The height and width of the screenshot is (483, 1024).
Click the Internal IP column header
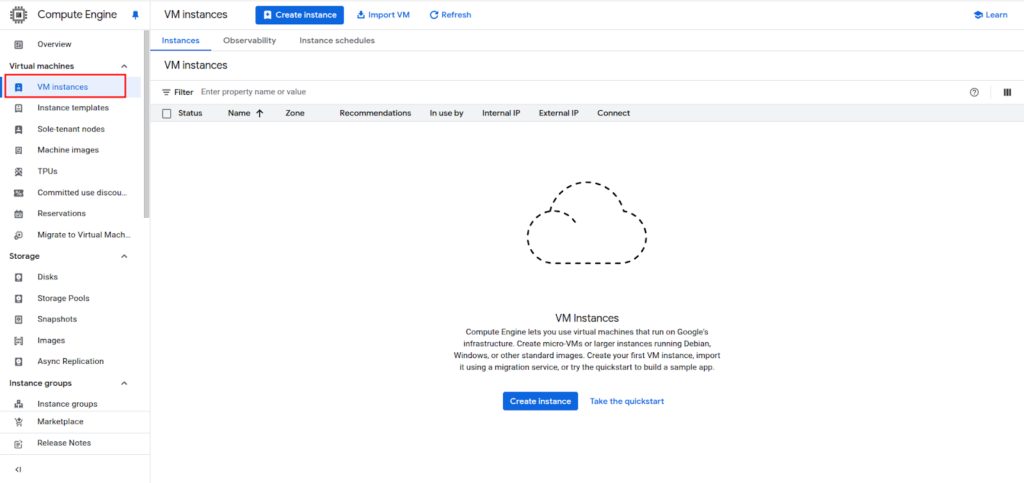tap(501, 113)
